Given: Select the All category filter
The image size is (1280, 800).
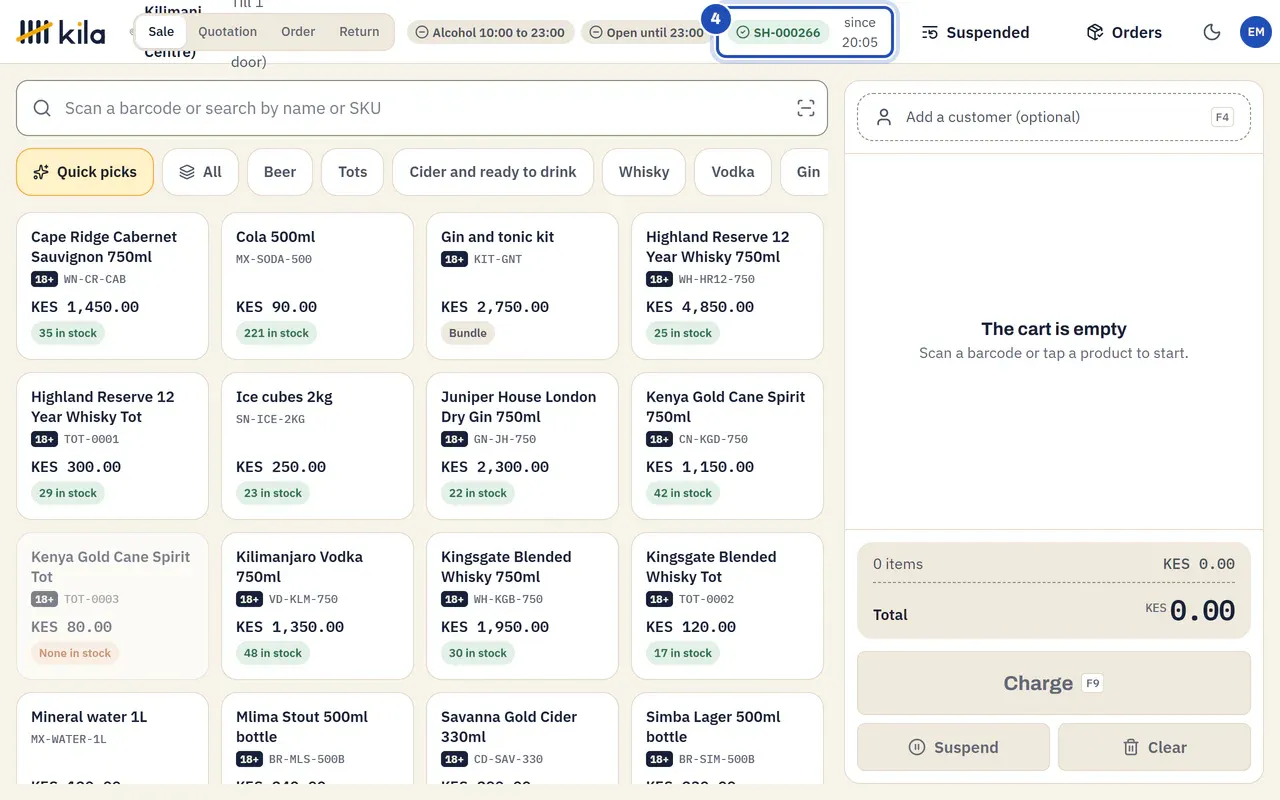Looking at the screenshot, I should [200, 172].
